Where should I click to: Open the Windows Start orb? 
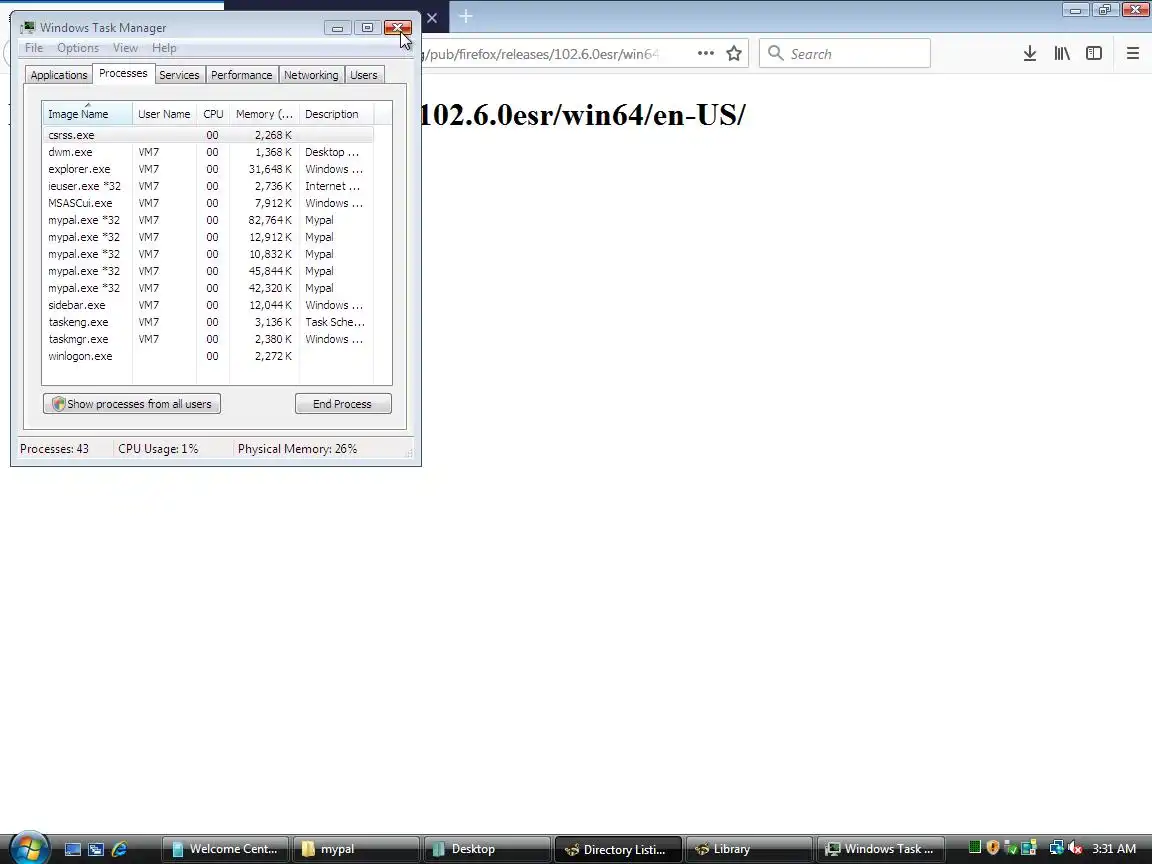(28, 847)
